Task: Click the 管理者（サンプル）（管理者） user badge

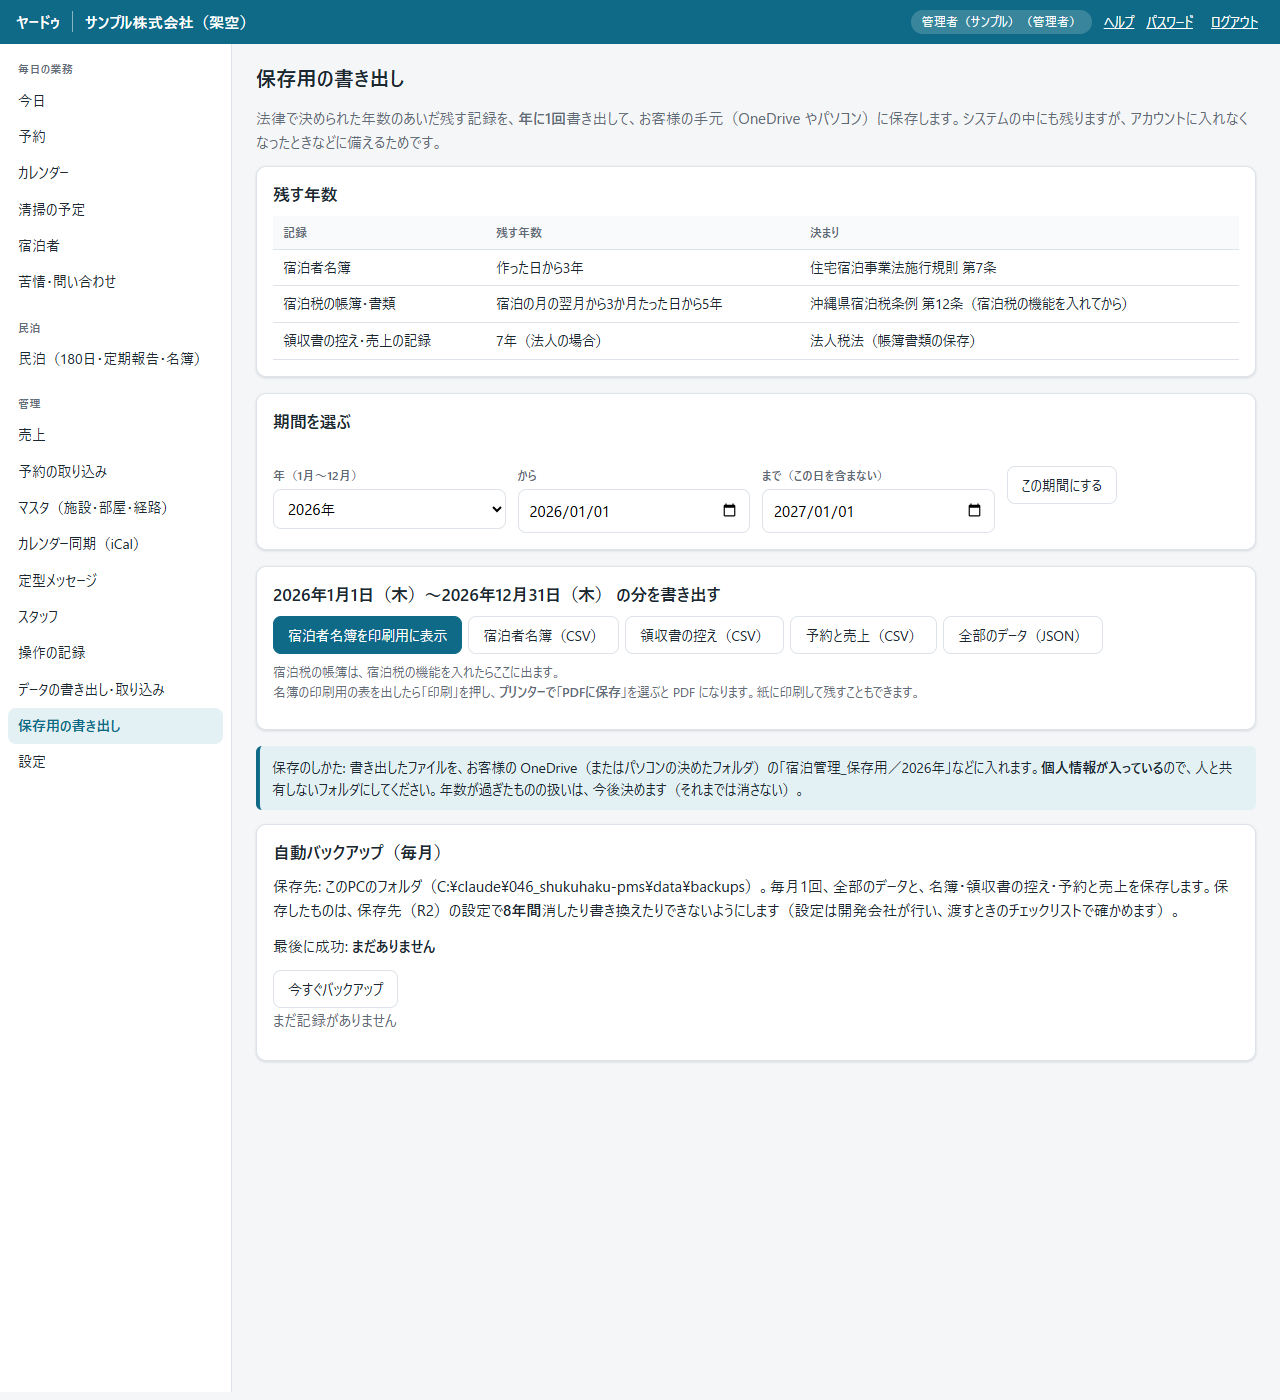Action: [x=1001, y=22]
